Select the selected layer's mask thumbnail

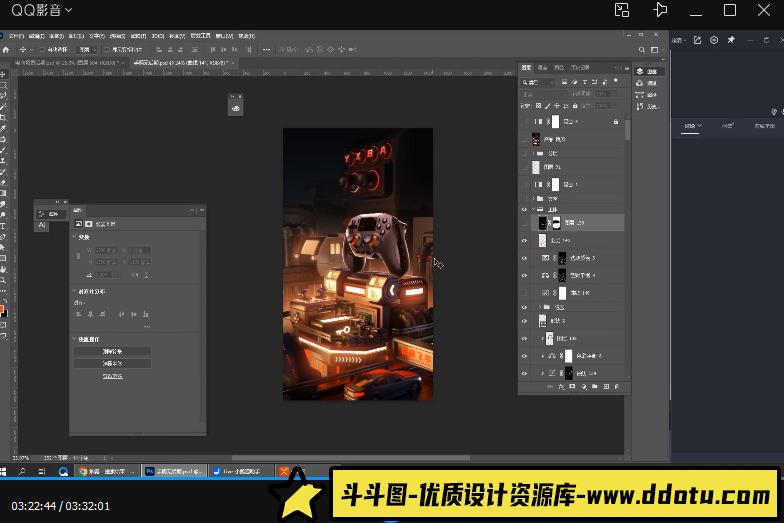point(556,223)
